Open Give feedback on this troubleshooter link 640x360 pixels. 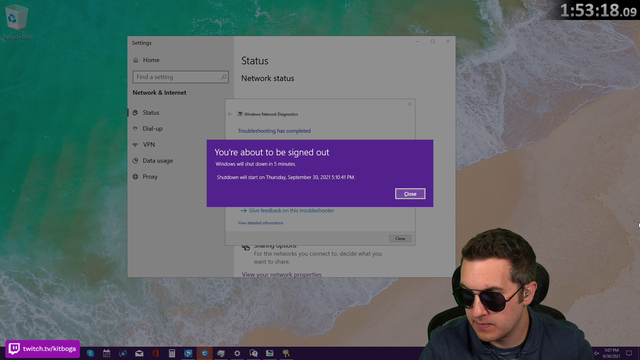pyautogui.click(x=291, y=211)
